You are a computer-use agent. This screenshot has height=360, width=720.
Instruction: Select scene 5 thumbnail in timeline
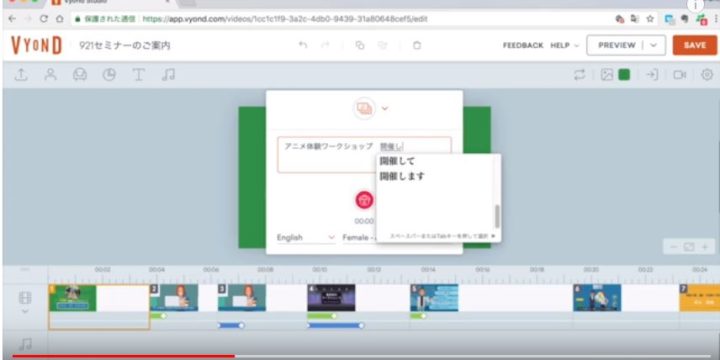[x=434, y=298]
